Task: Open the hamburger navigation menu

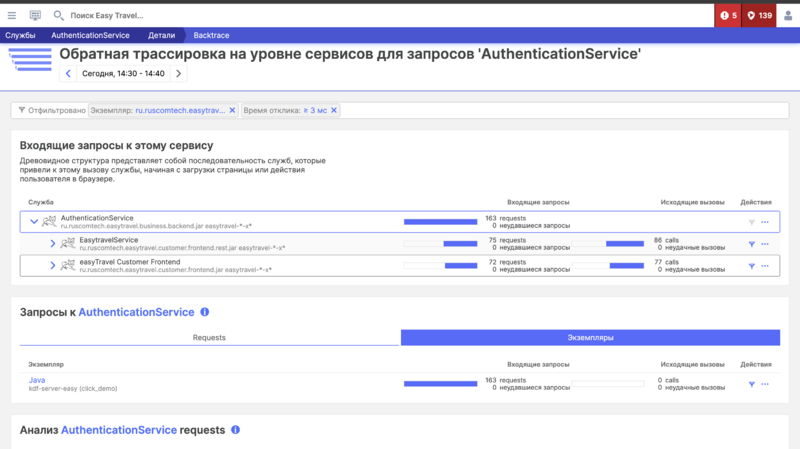Action: [x=12, y=15]
